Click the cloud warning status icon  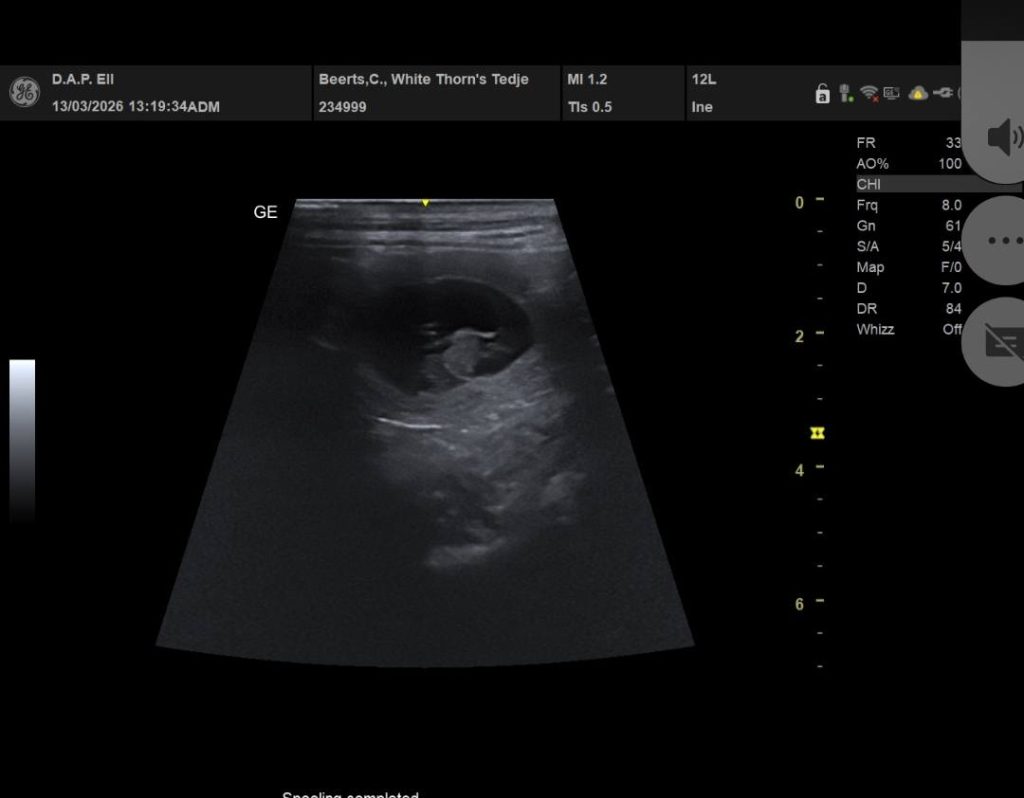tap(917, 93)
